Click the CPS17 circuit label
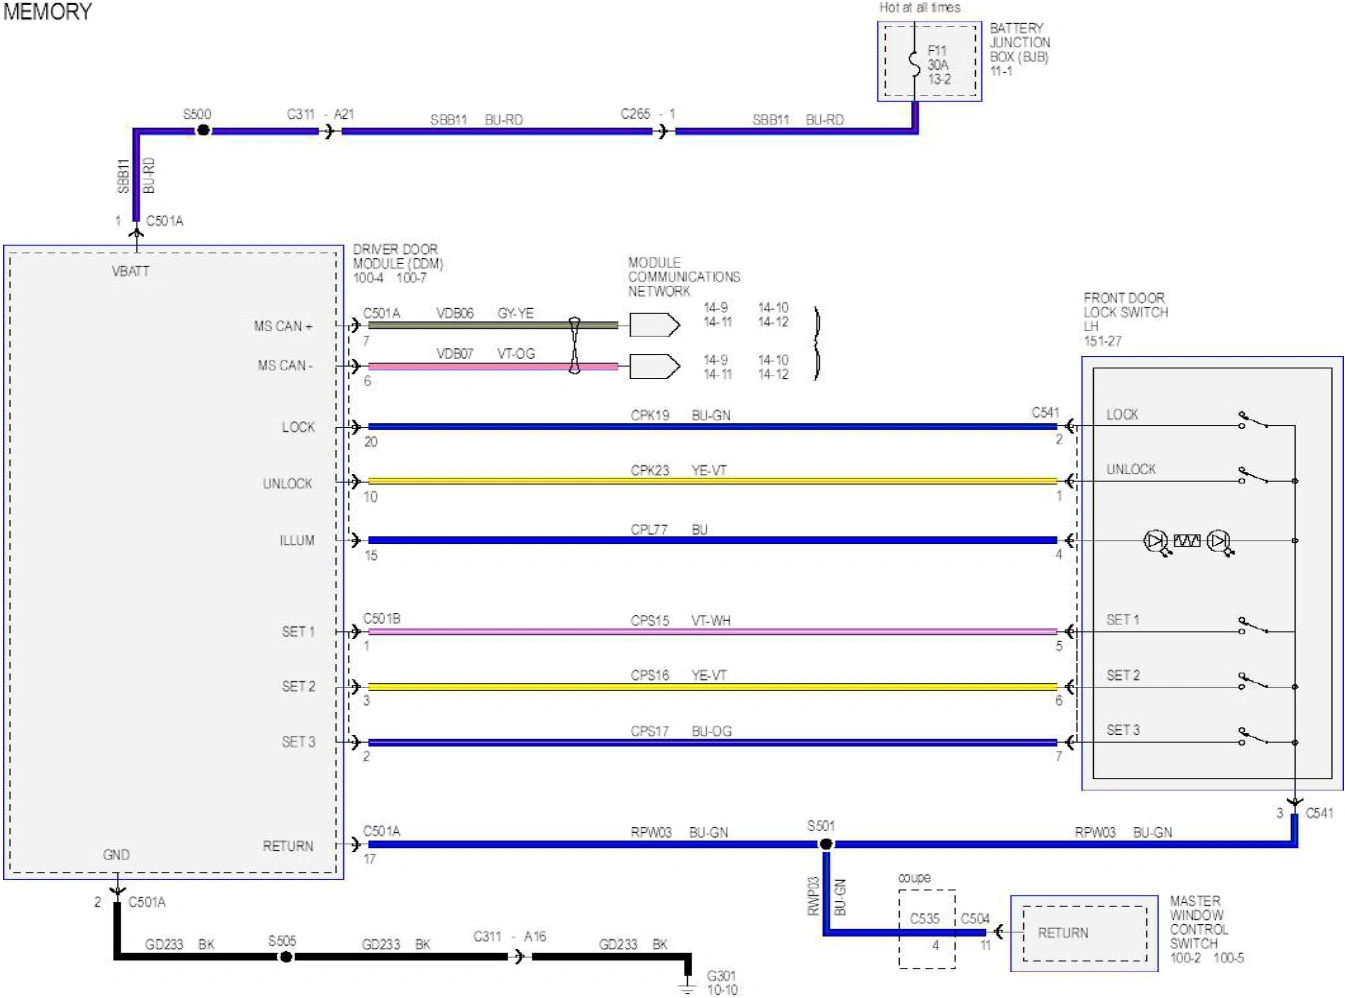The width and height of the screenshot is (1345, 998). 650,732
